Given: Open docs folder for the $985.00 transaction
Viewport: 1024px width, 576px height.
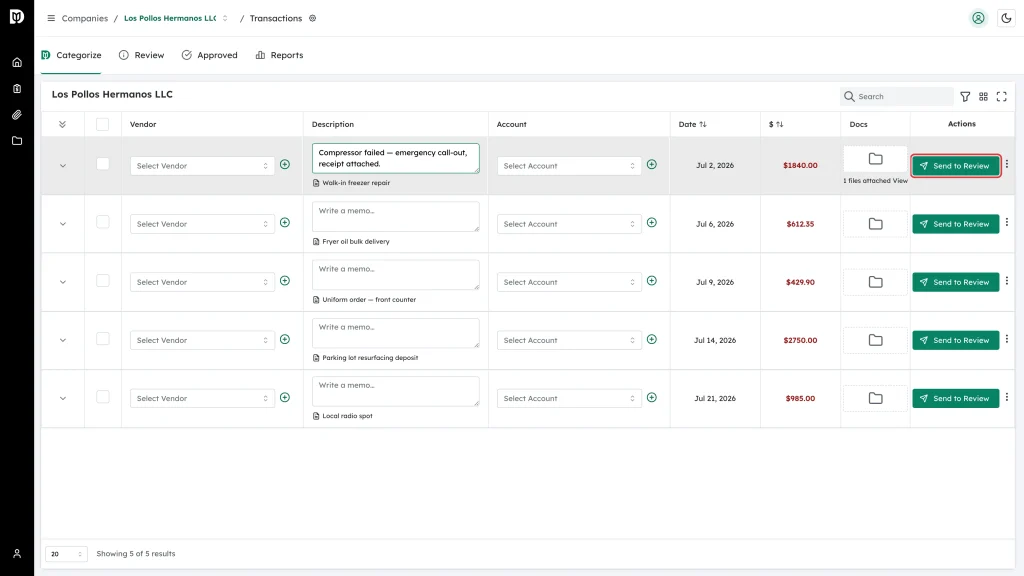Looking at the screenshot, I should click(875, 398).
